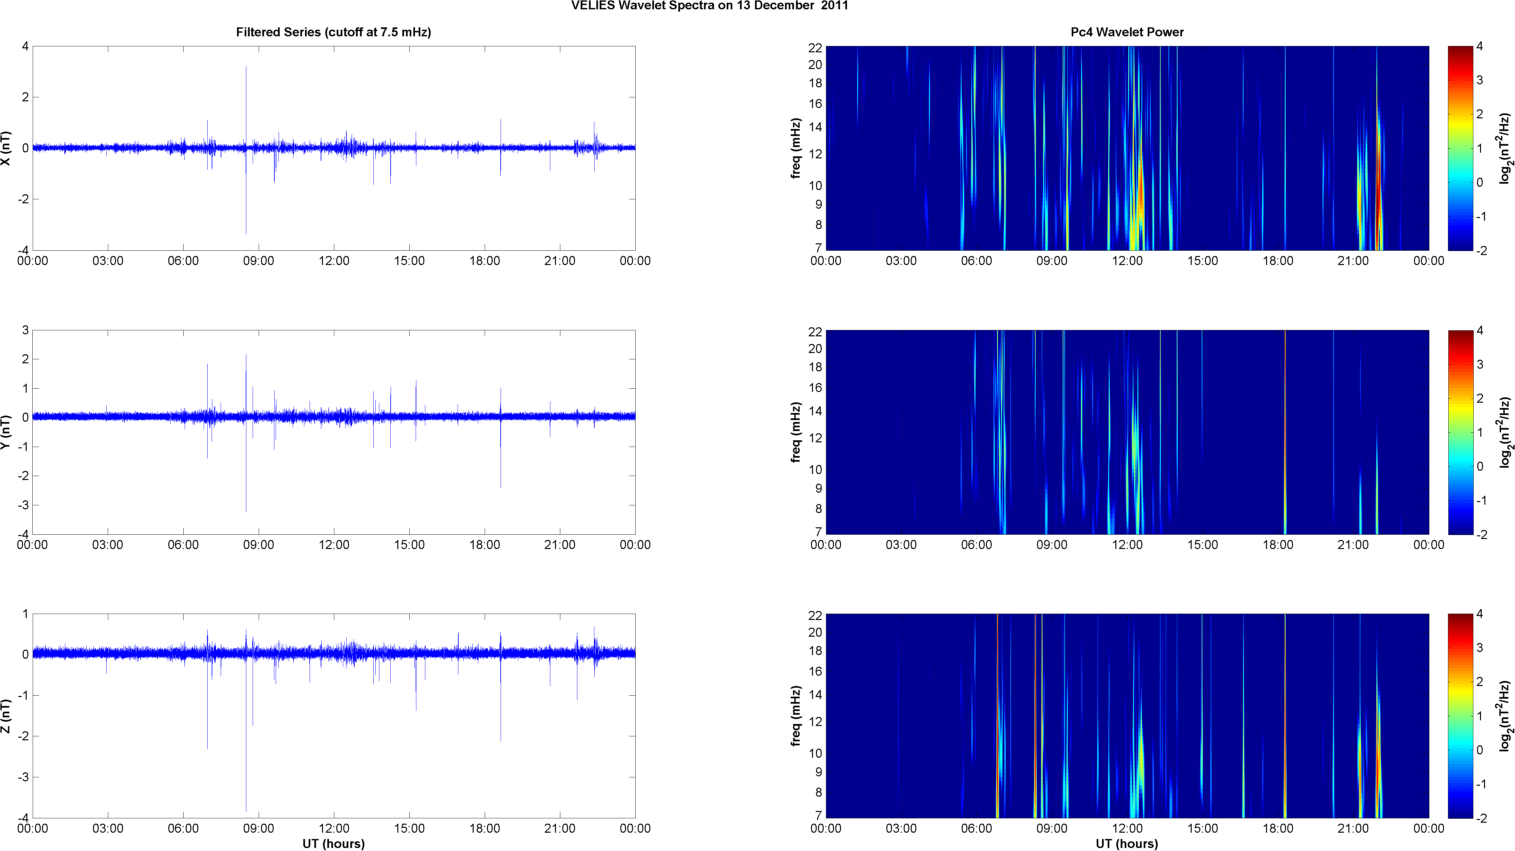Click the red power peak in top spectrogram

coord(1379,205)
